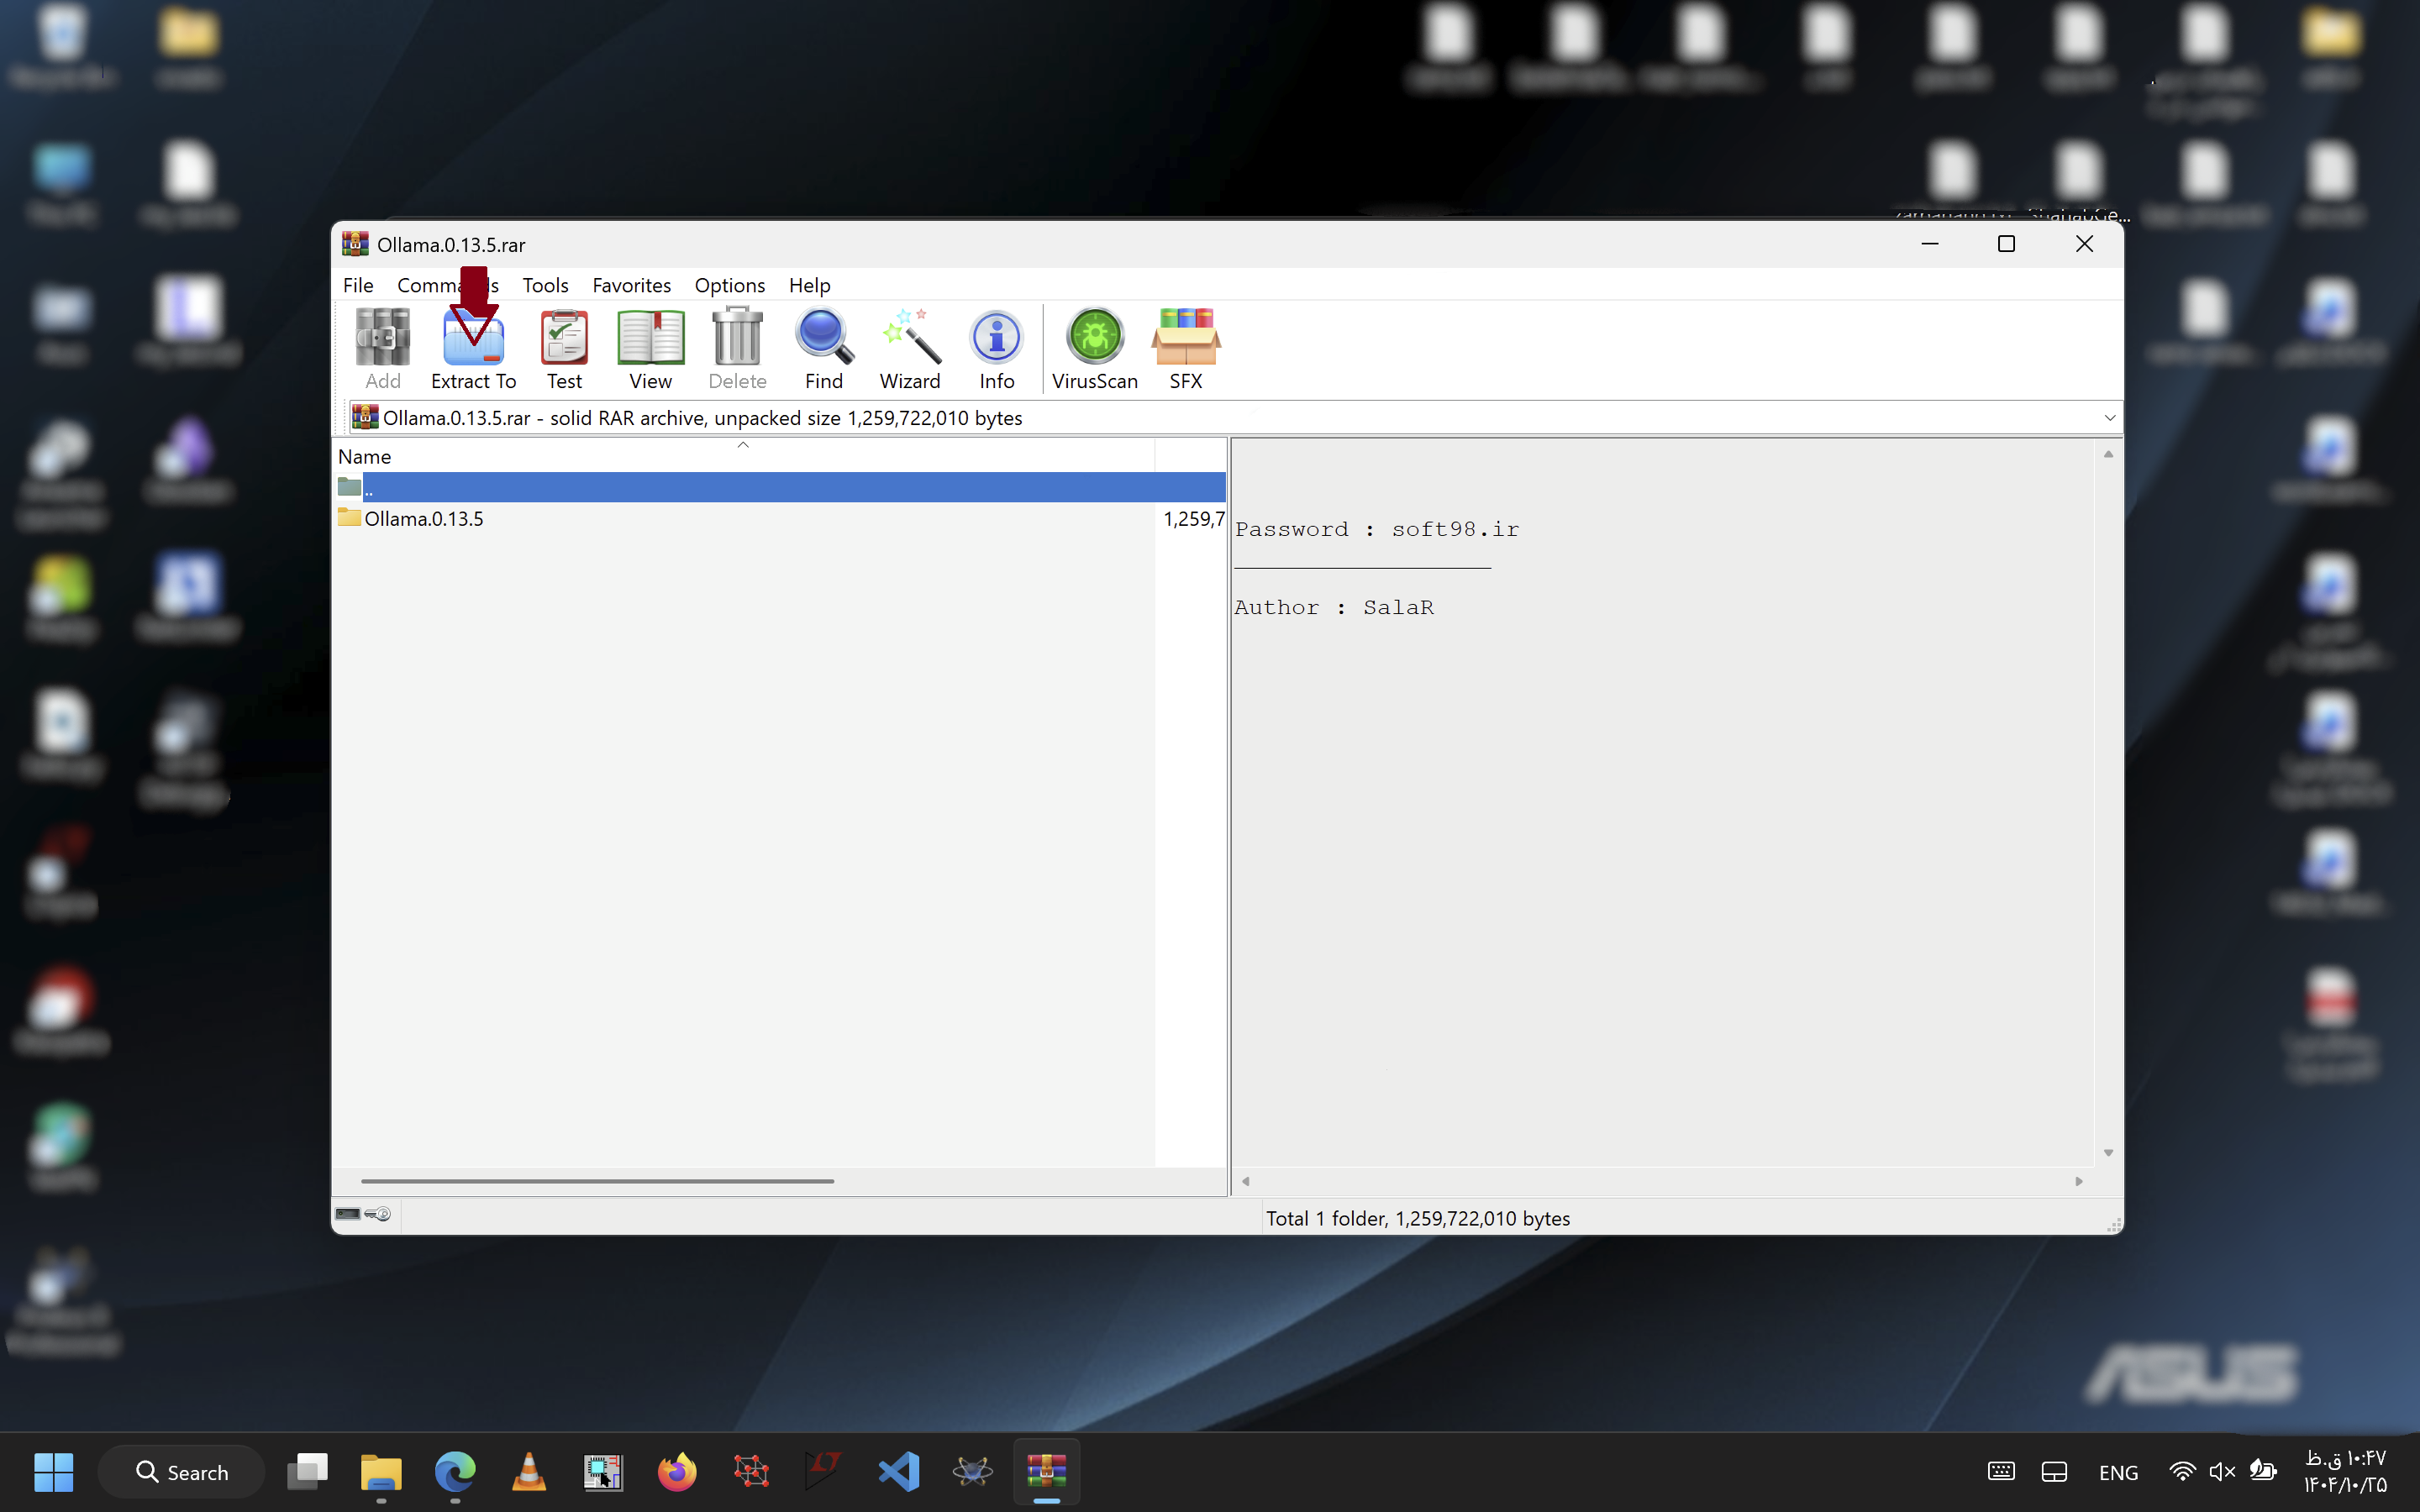The height and width of the screenshot is (1512, 2420).
Task: Open the View file tool
Action: click(x=650, y=347)
